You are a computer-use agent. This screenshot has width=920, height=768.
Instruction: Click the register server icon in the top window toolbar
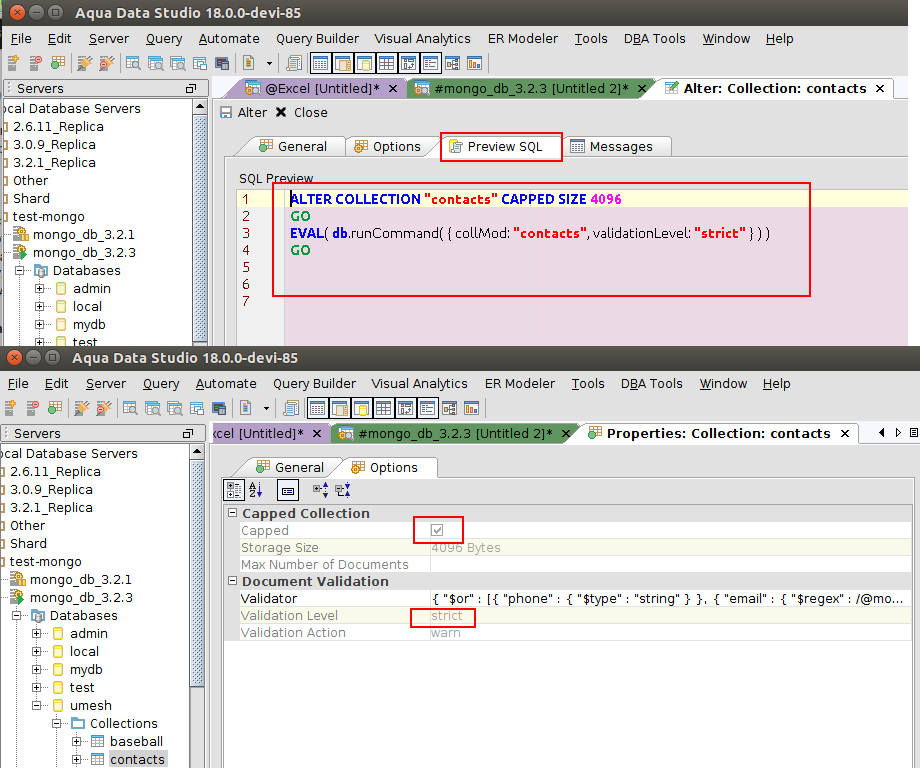pyautogui.click(x=13, y=63)
